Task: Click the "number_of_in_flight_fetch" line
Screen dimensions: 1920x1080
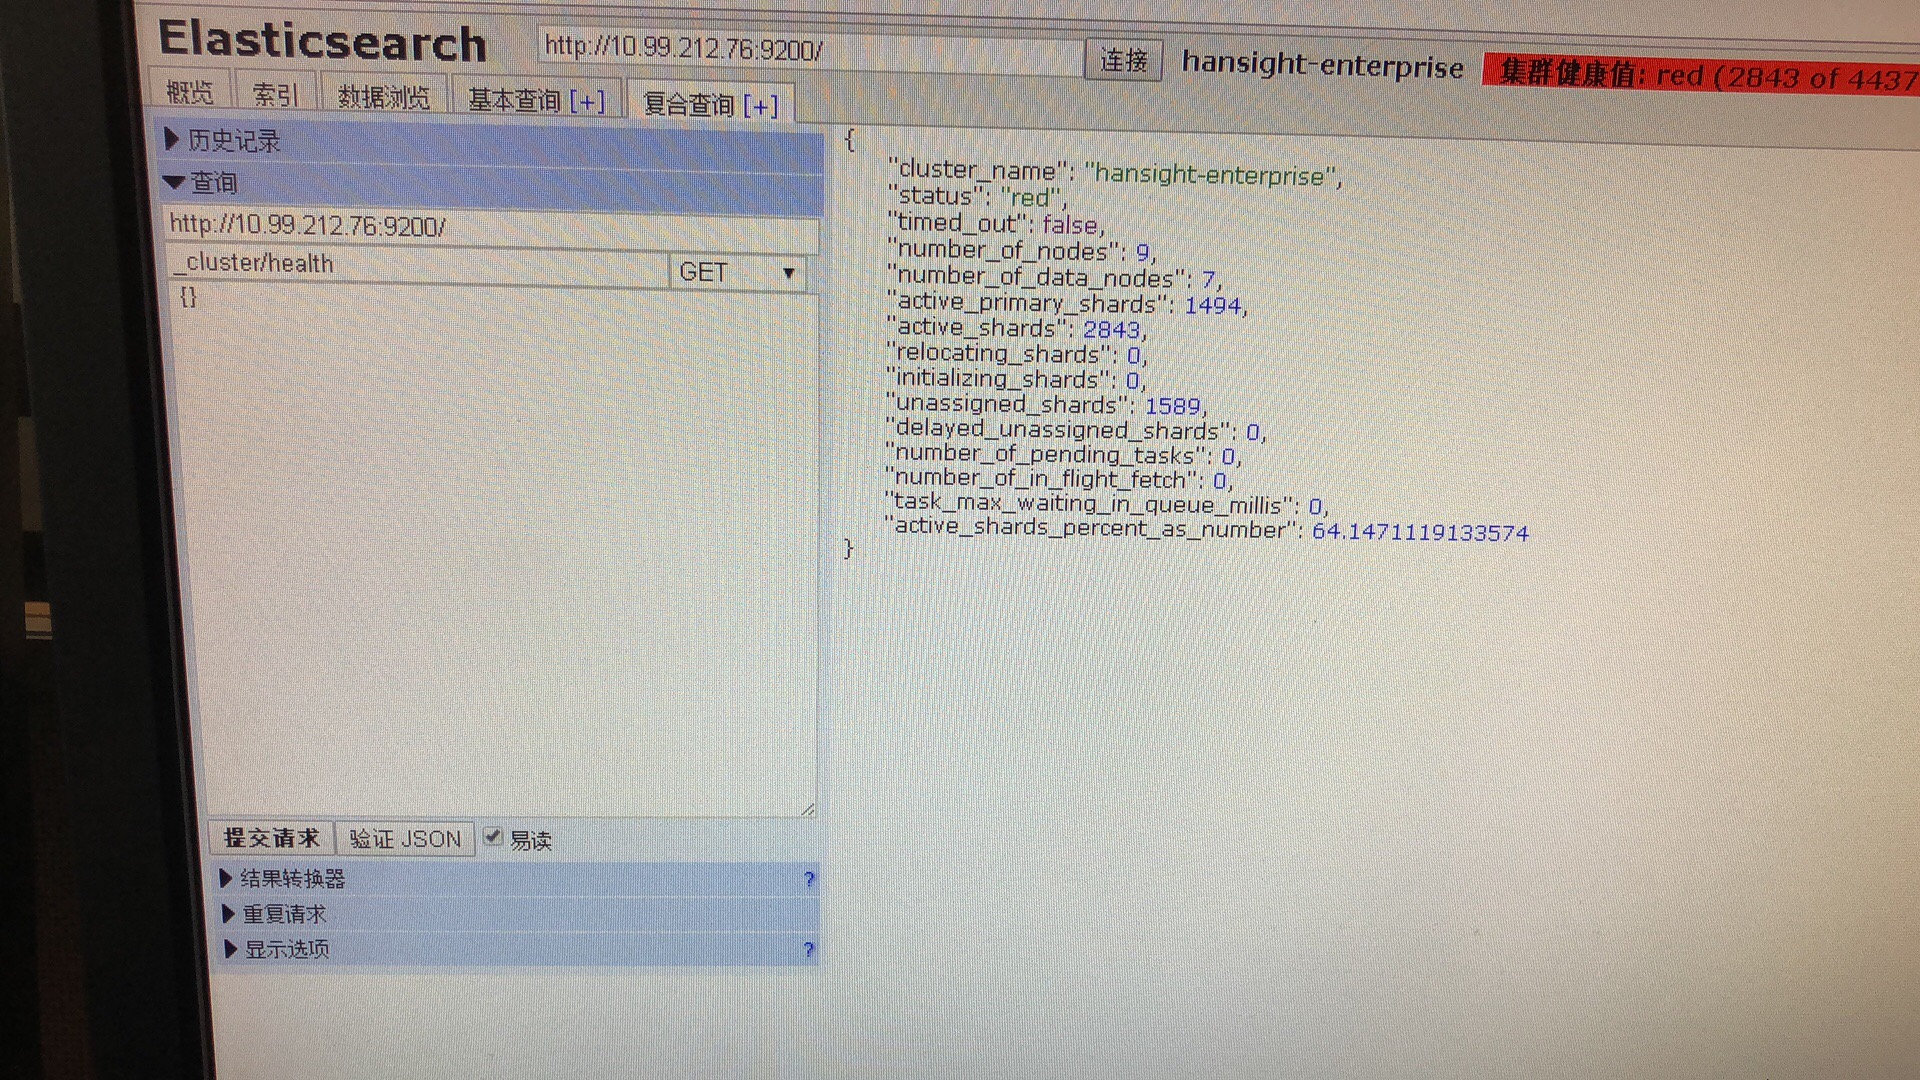Action: click(x=1060, y=480)
